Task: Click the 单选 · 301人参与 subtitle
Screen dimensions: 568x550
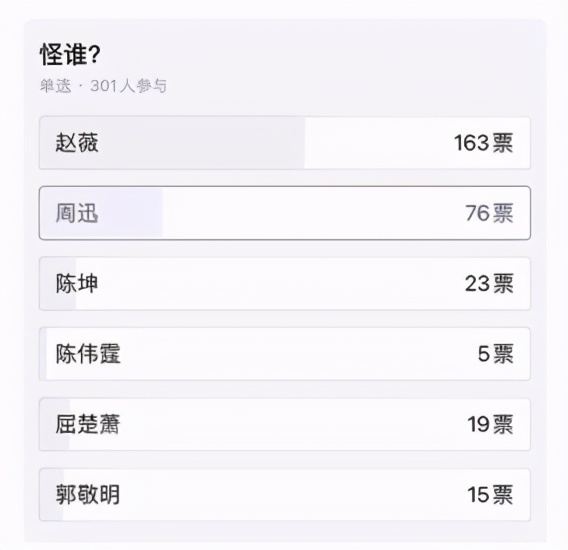Action: click(x=103, y=86)
